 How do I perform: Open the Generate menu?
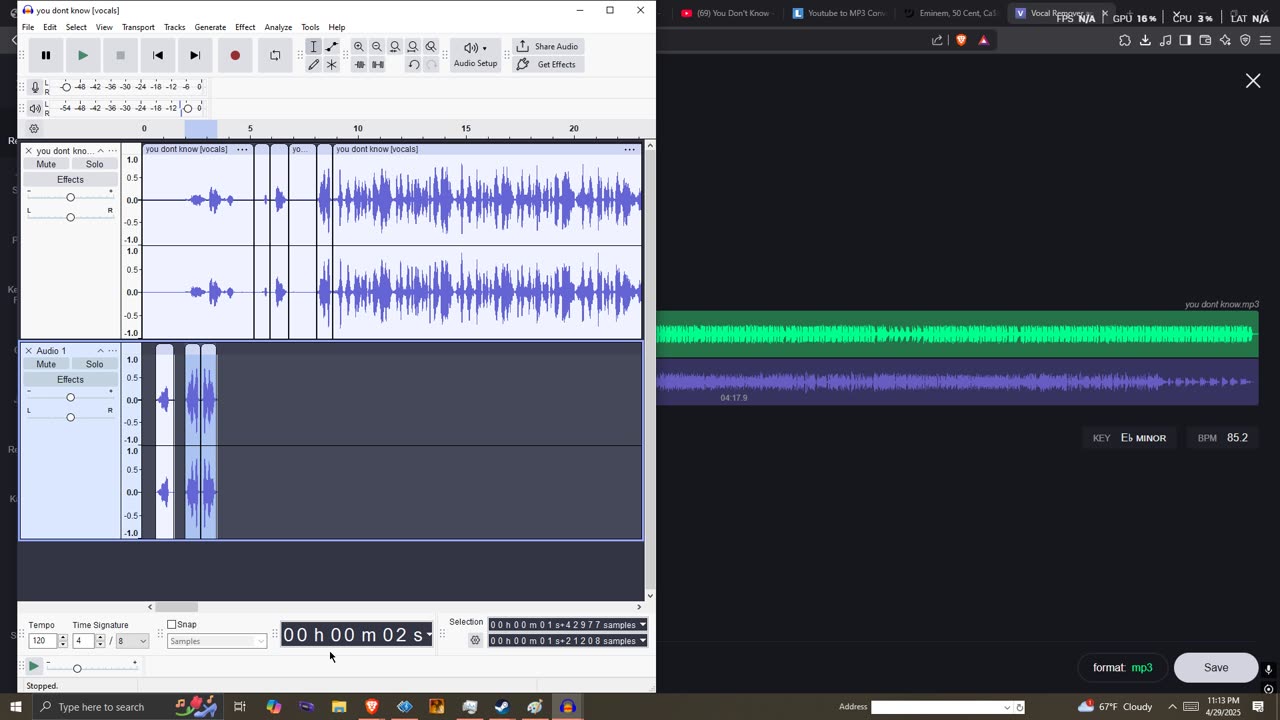pyautogui.click(x=210, y=27)
